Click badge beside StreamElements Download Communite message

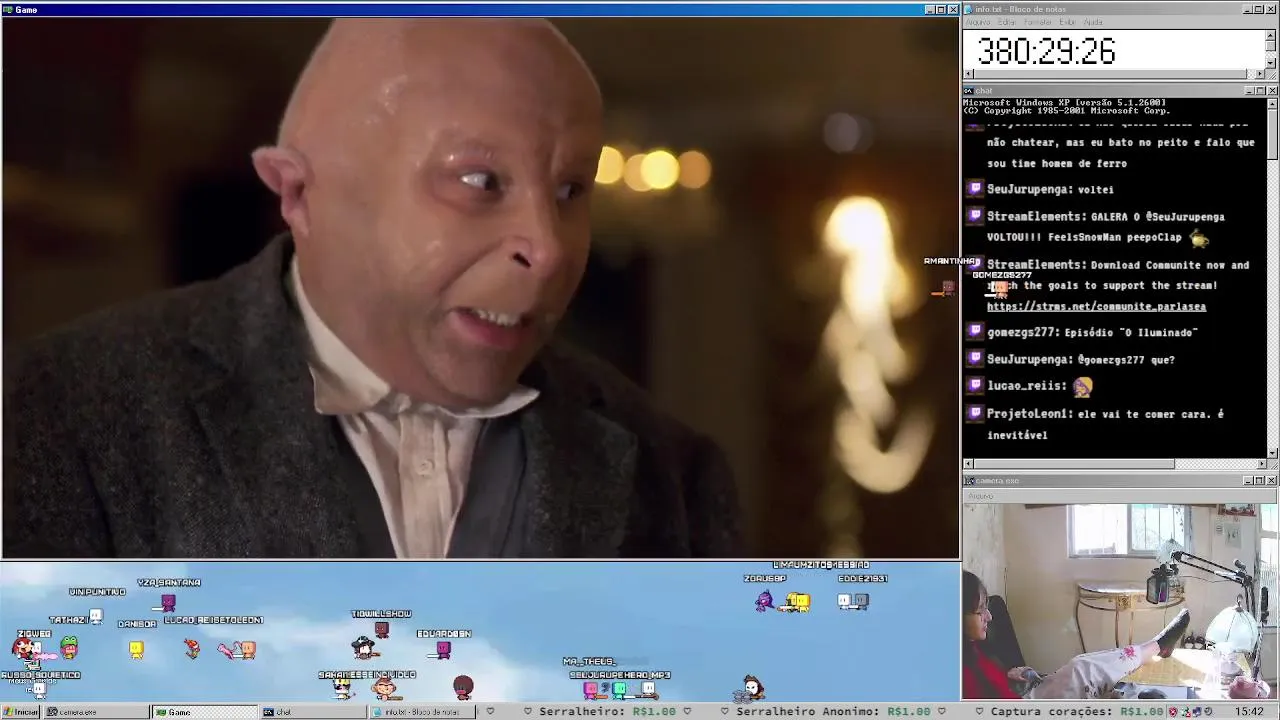click(975, 264)
